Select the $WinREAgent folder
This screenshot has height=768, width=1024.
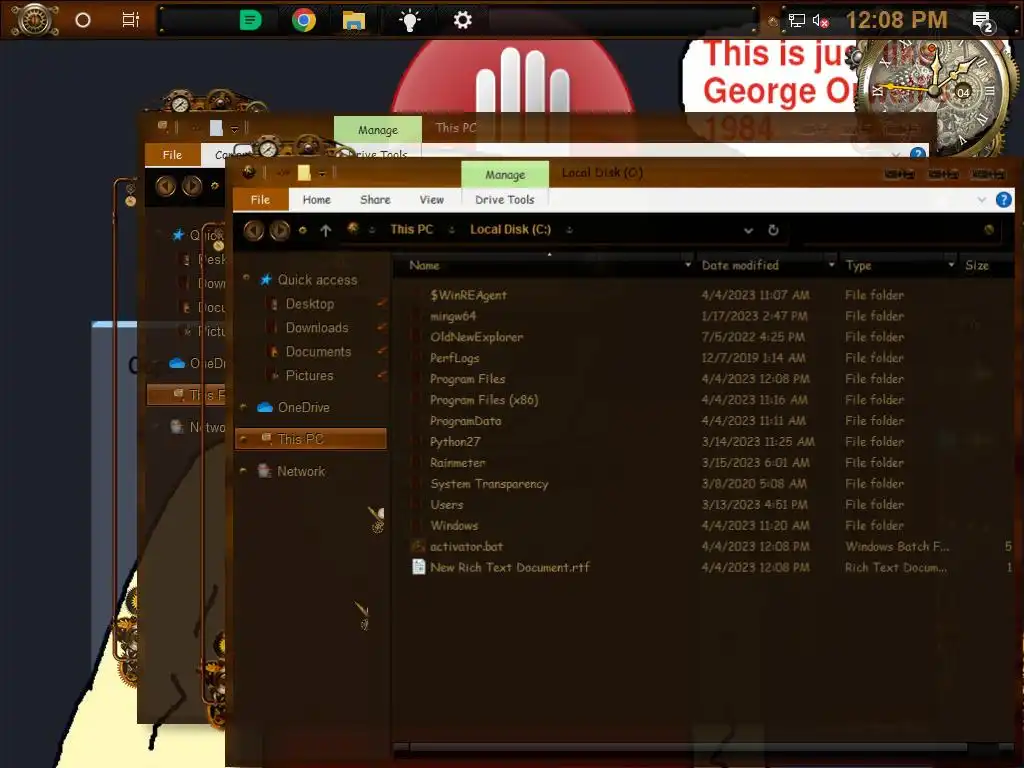click(x=468, y=295)
